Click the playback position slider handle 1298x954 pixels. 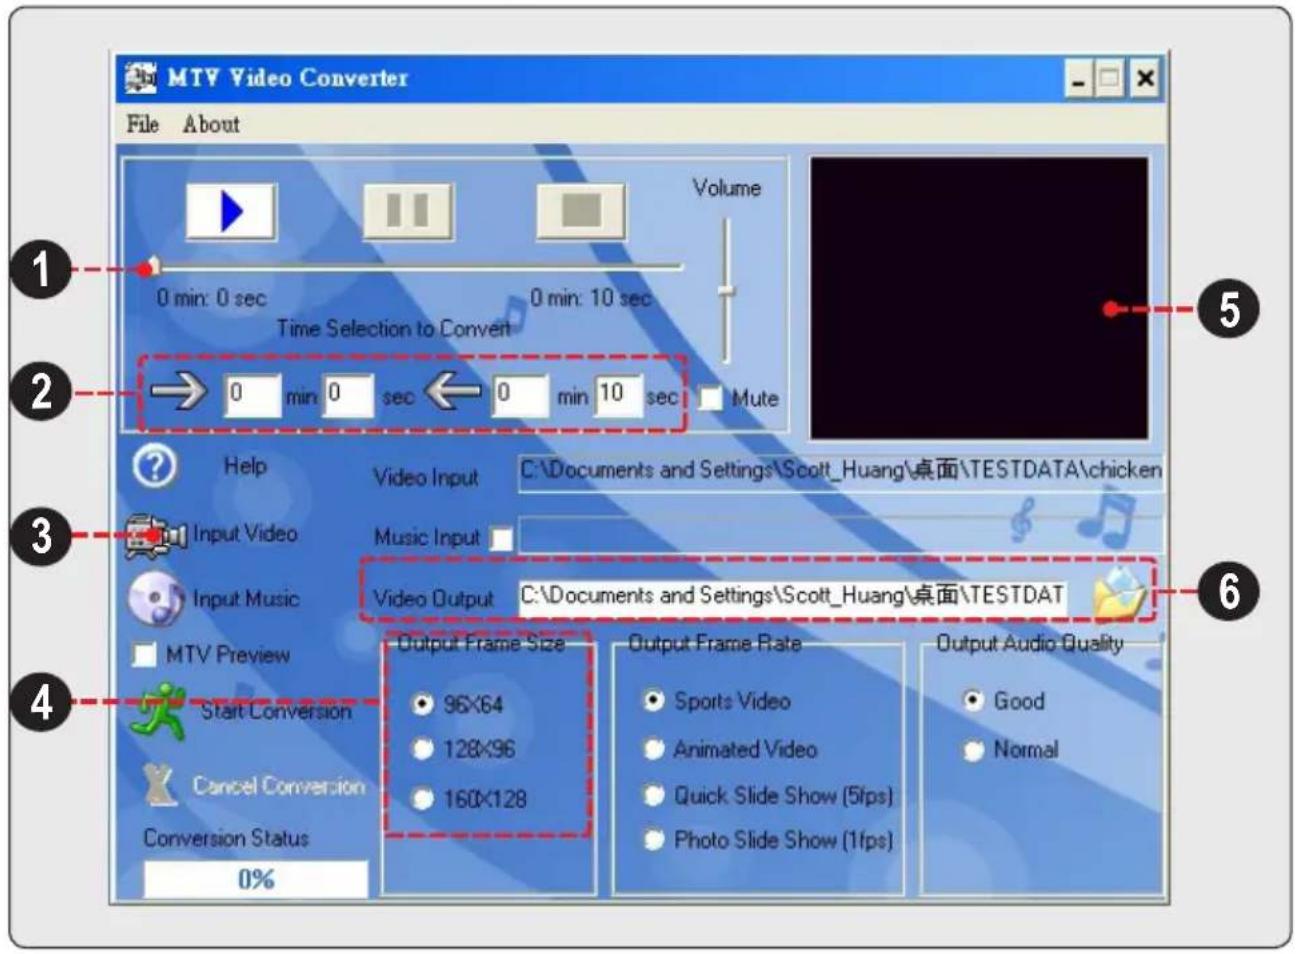click(x=152, y=266)
